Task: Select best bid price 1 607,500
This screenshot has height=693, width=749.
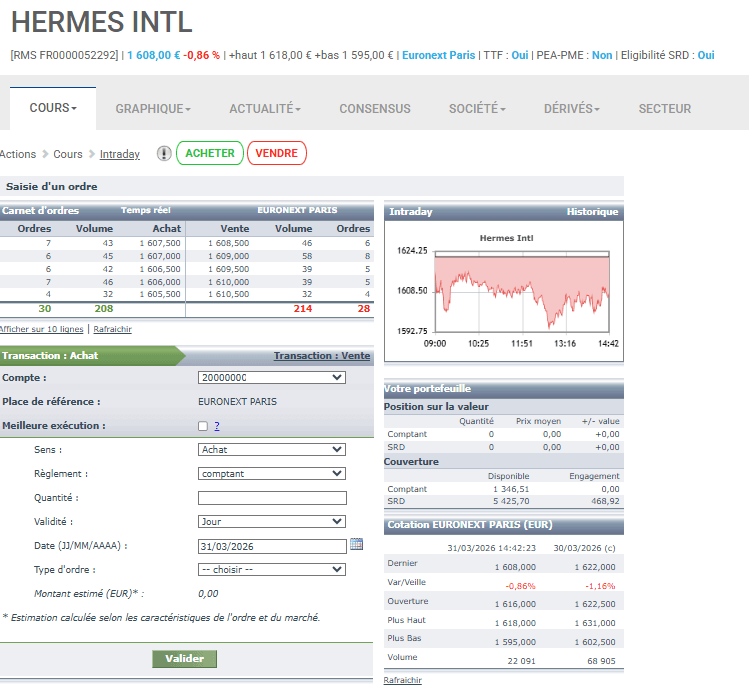Action: [160, 243]
